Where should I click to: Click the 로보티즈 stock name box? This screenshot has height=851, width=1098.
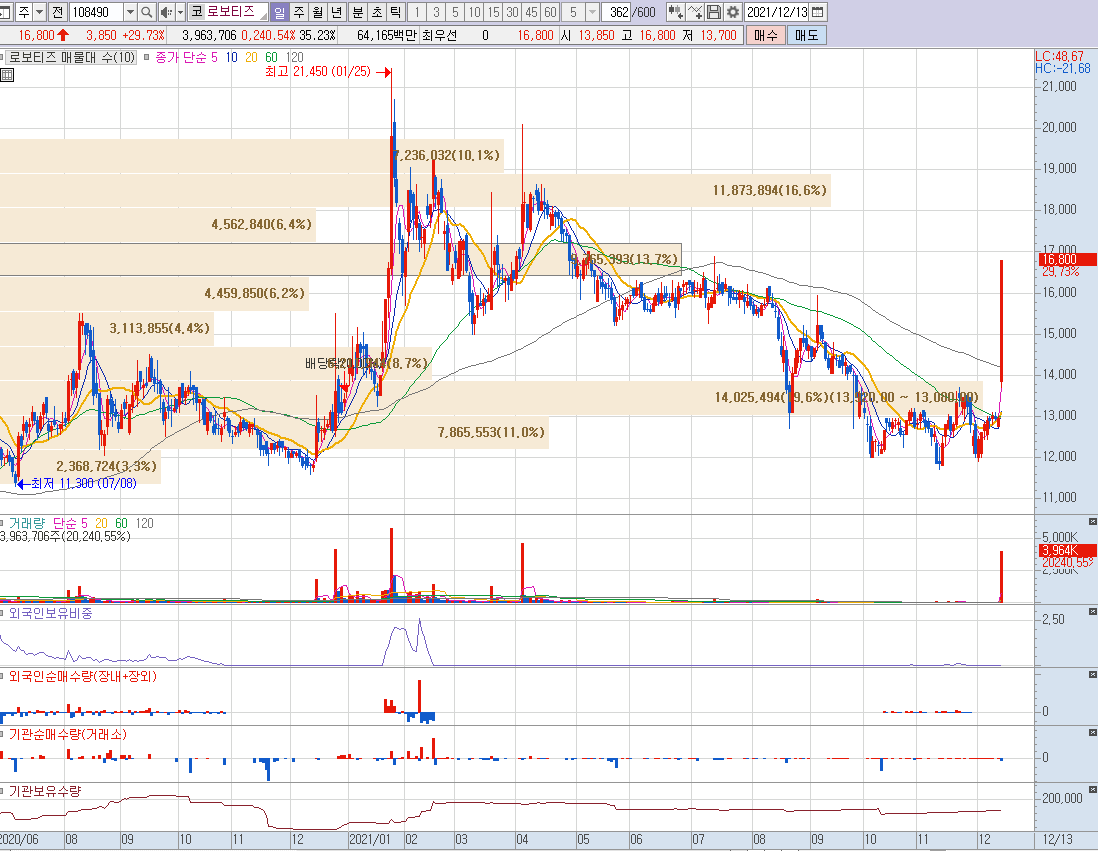pos(230,12)
